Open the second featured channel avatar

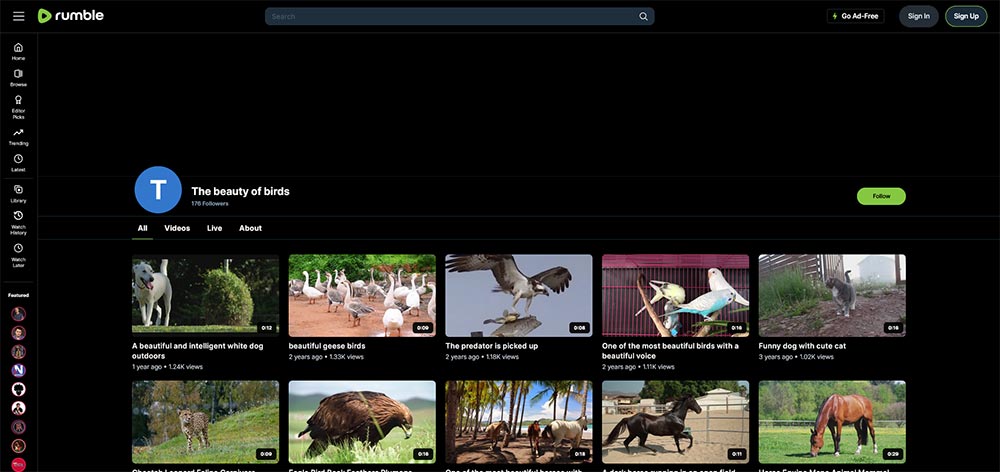[x=18, y=333]
